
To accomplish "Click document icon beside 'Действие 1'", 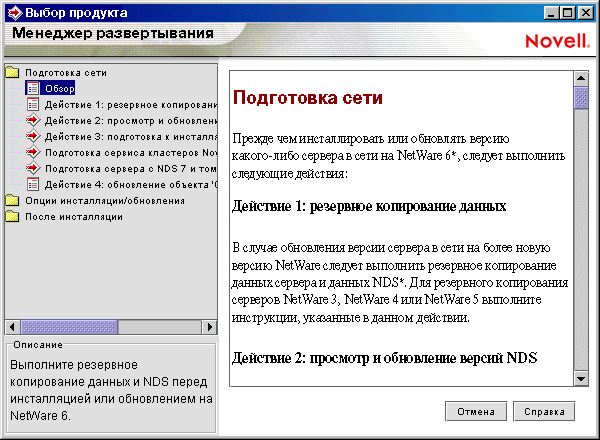I will tap(33, 104).
